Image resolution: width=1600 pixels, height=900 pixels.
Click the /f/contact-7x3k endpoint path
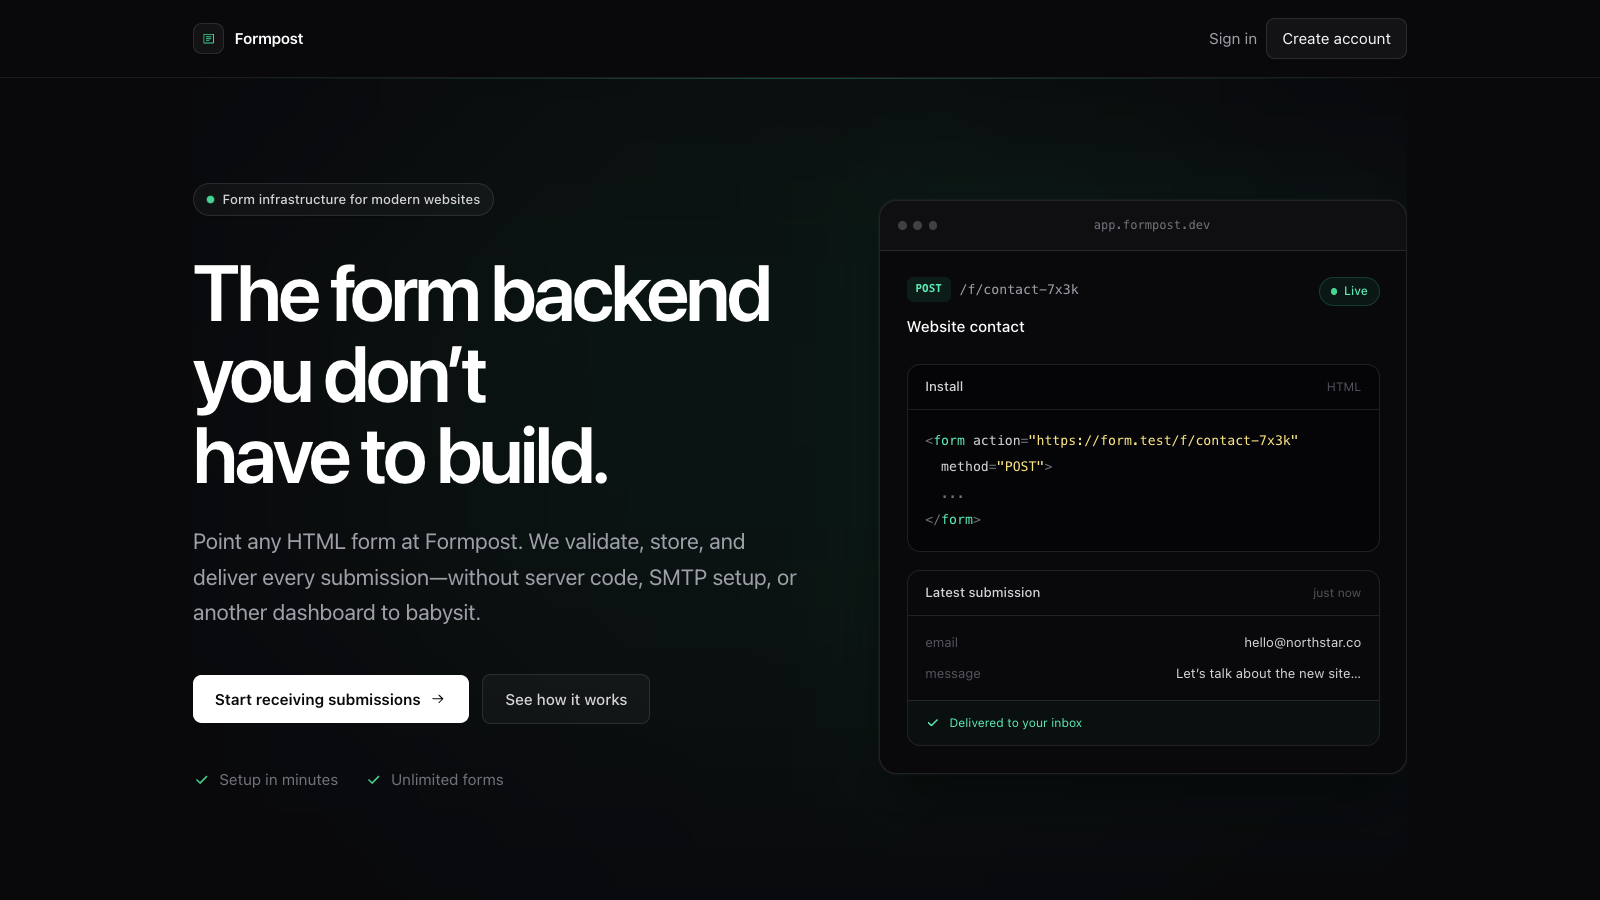coord(1019,290)
